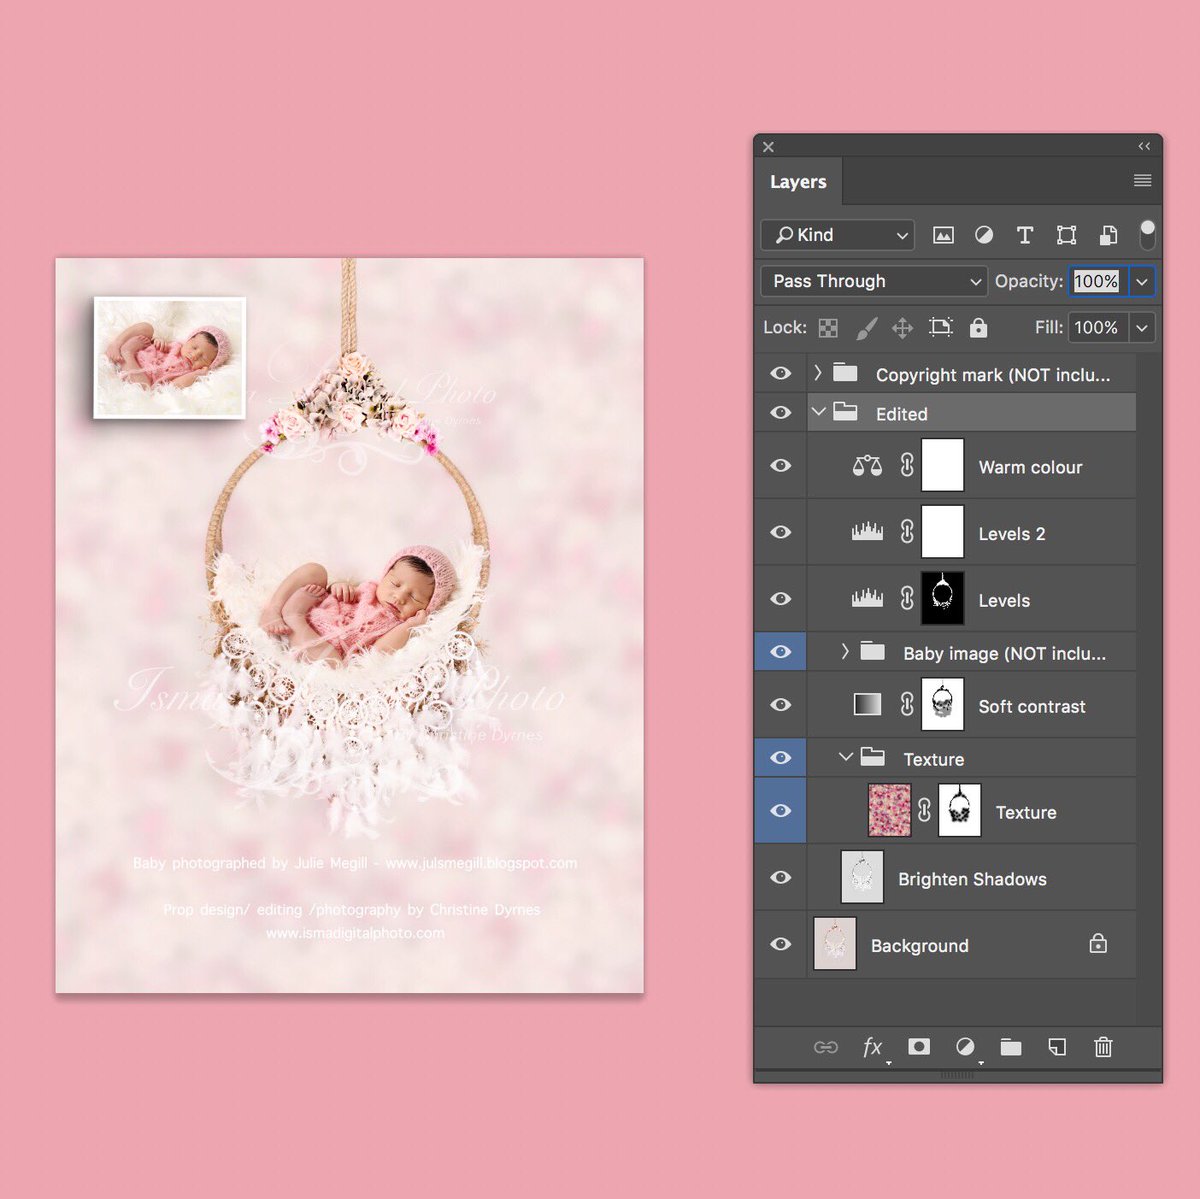This screenshot has width=1200, height=1199.
Task: Open layer style fx menu
Action: click(x=873, y=1047)
